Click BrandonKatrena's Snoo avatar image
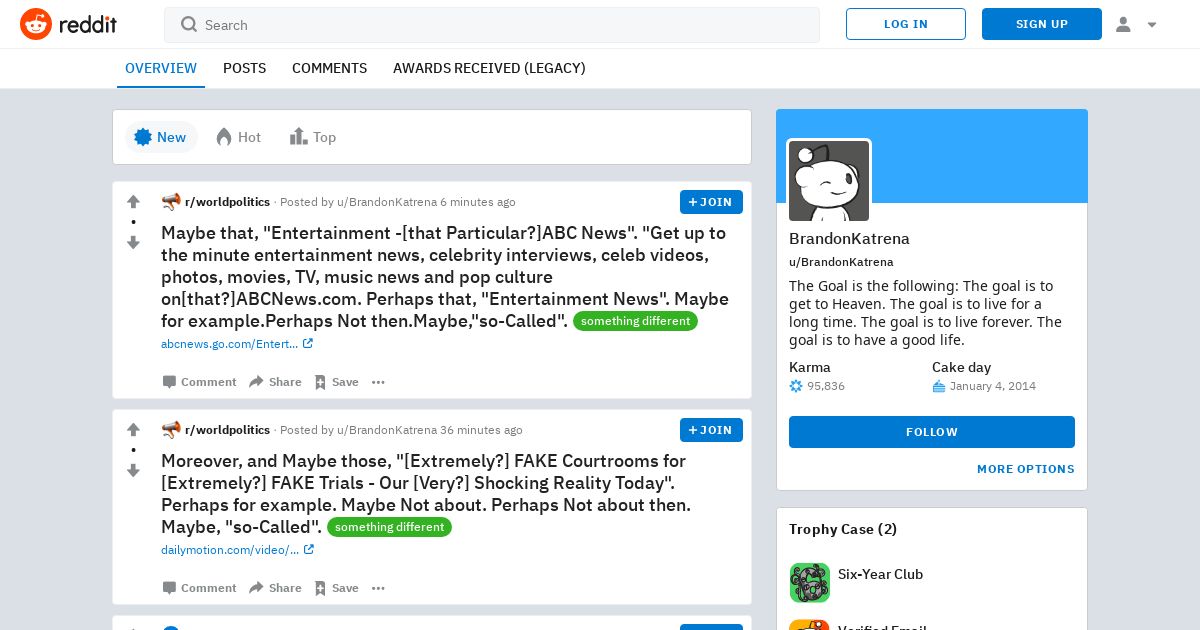The height and width of the screenshot is (630, 1200). [x=829, y=181]
